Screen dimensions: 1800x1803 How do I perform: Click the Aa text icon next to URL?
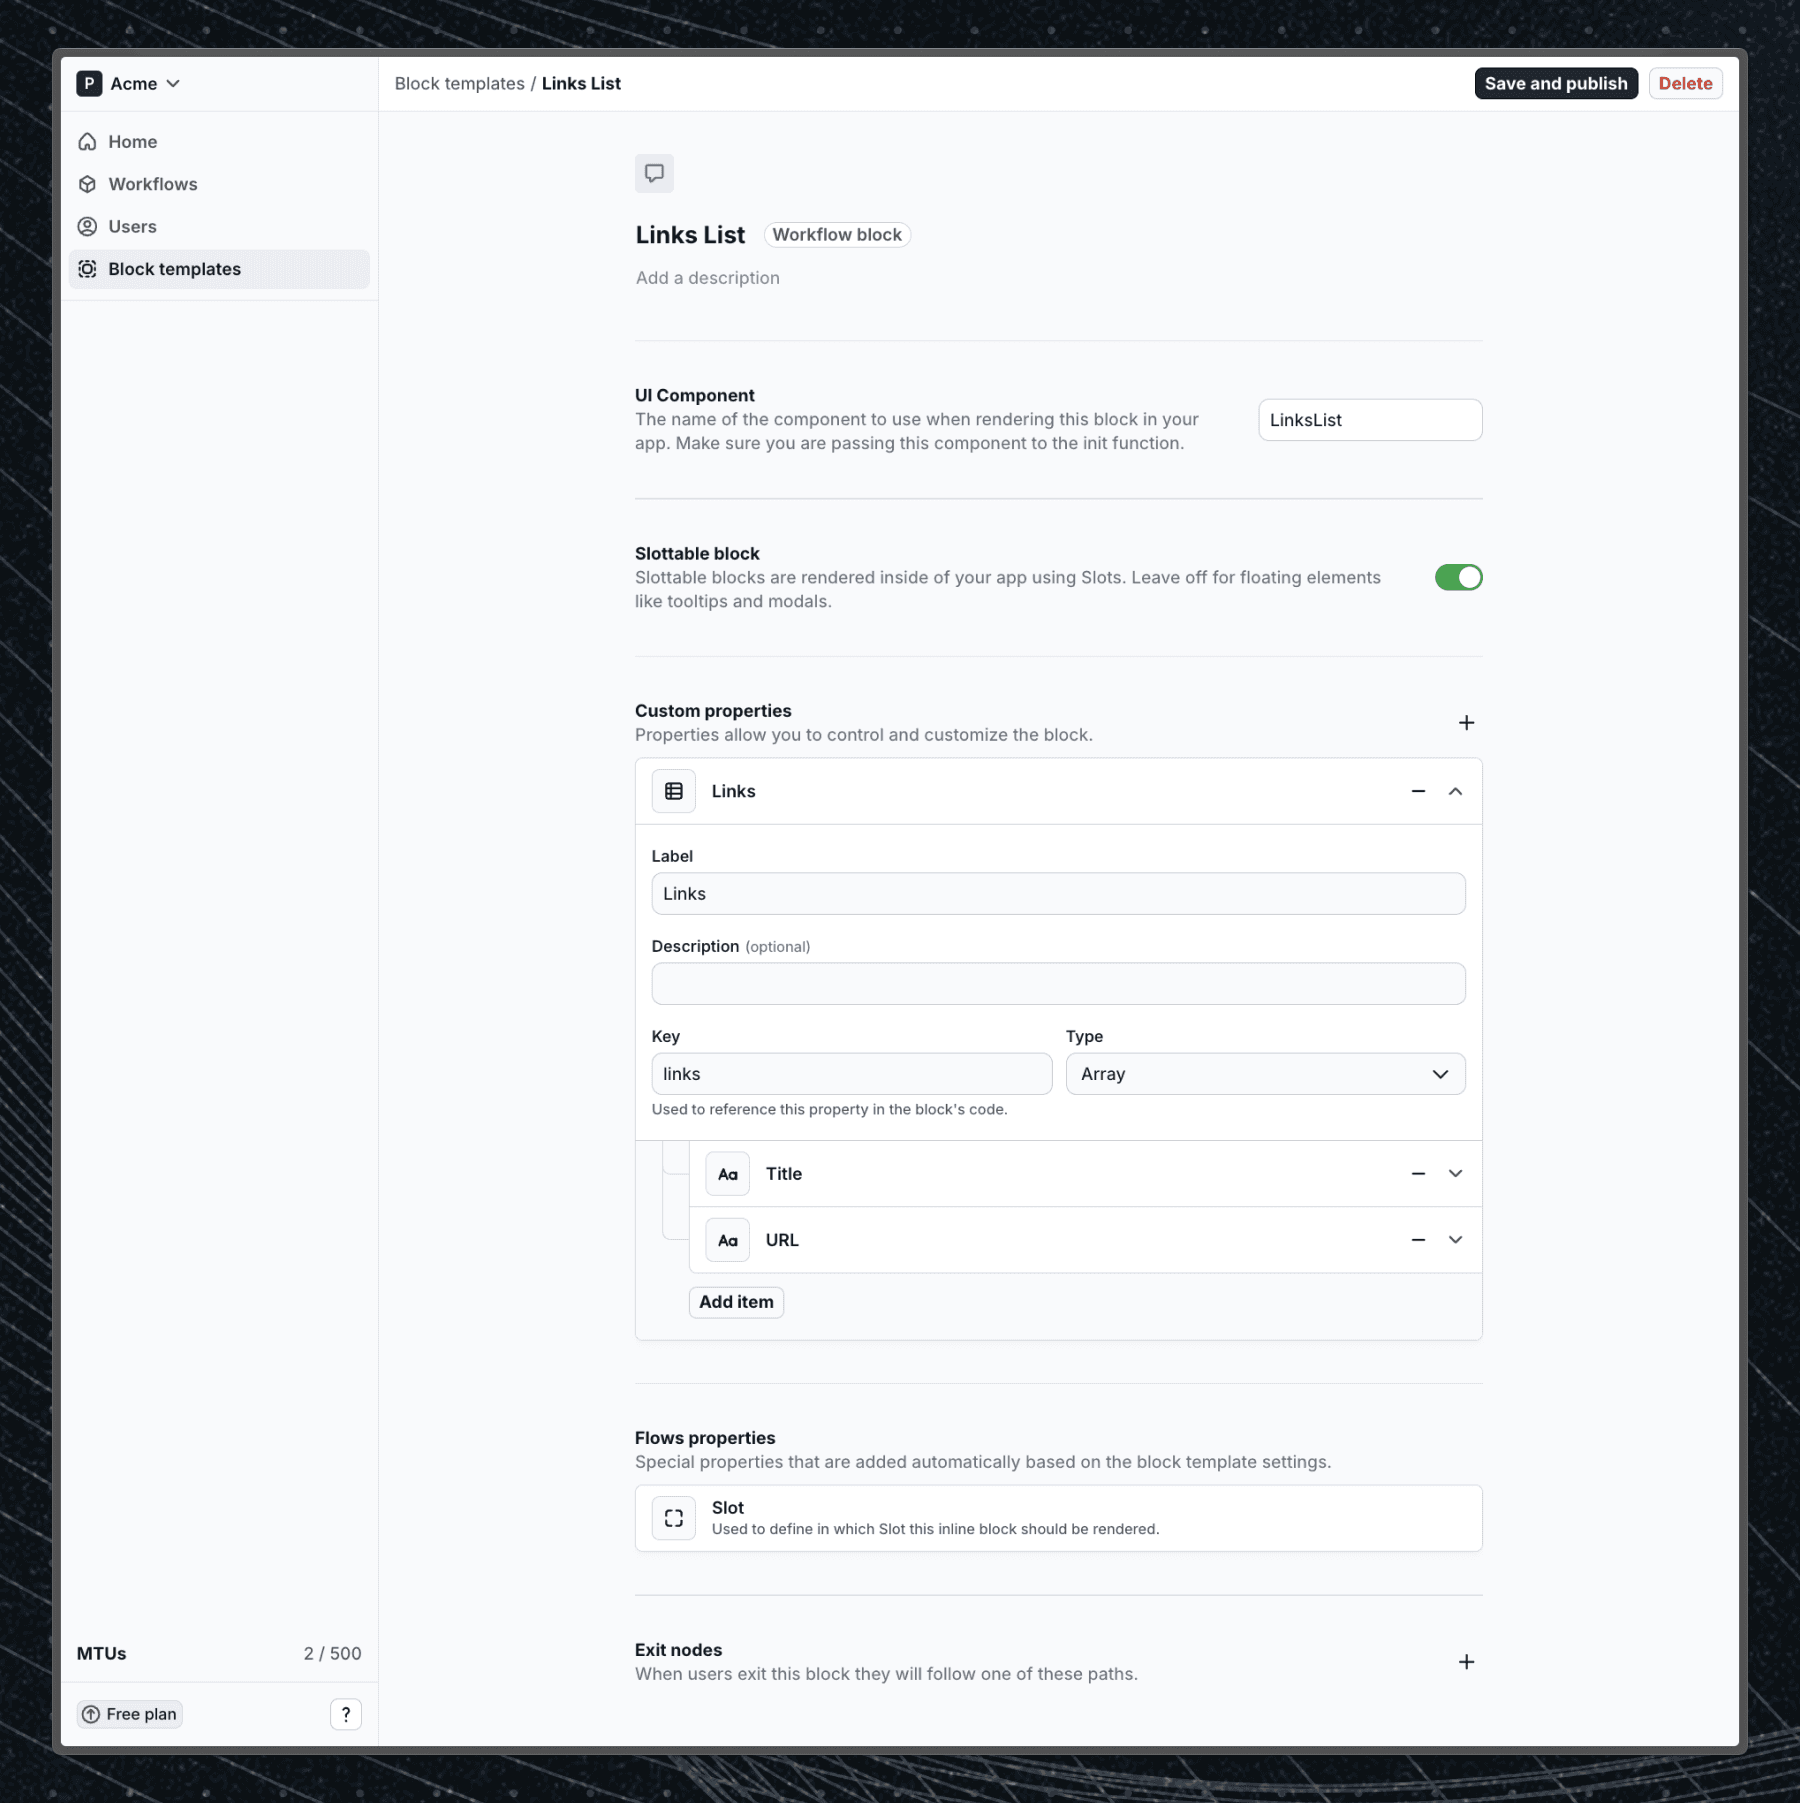tap(727, 1240)
